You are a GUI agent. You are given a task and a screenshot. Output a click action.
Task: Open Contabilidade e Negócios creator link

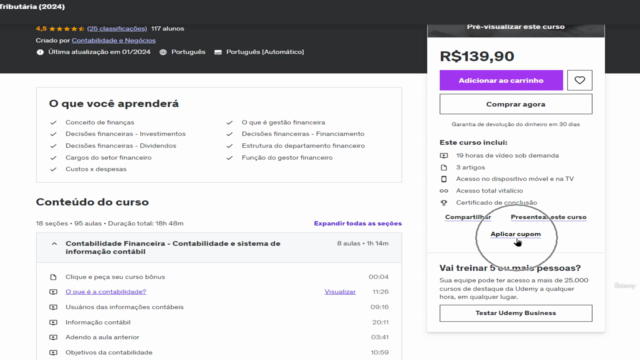[113, 40]
